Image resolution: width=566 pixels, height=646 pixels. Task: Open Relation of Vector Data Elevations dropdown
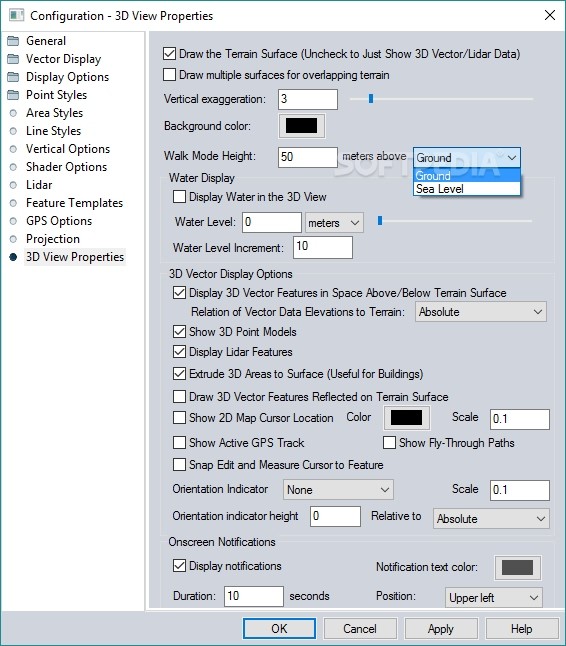coord(481,312)
